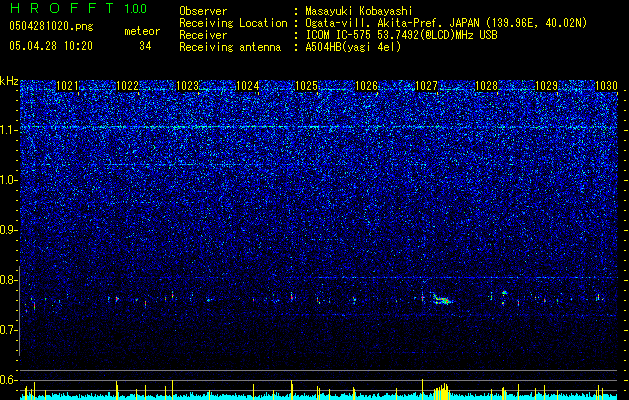629x400 pixels.
Task: Click the kHz axis unit label
Action: 9,81
